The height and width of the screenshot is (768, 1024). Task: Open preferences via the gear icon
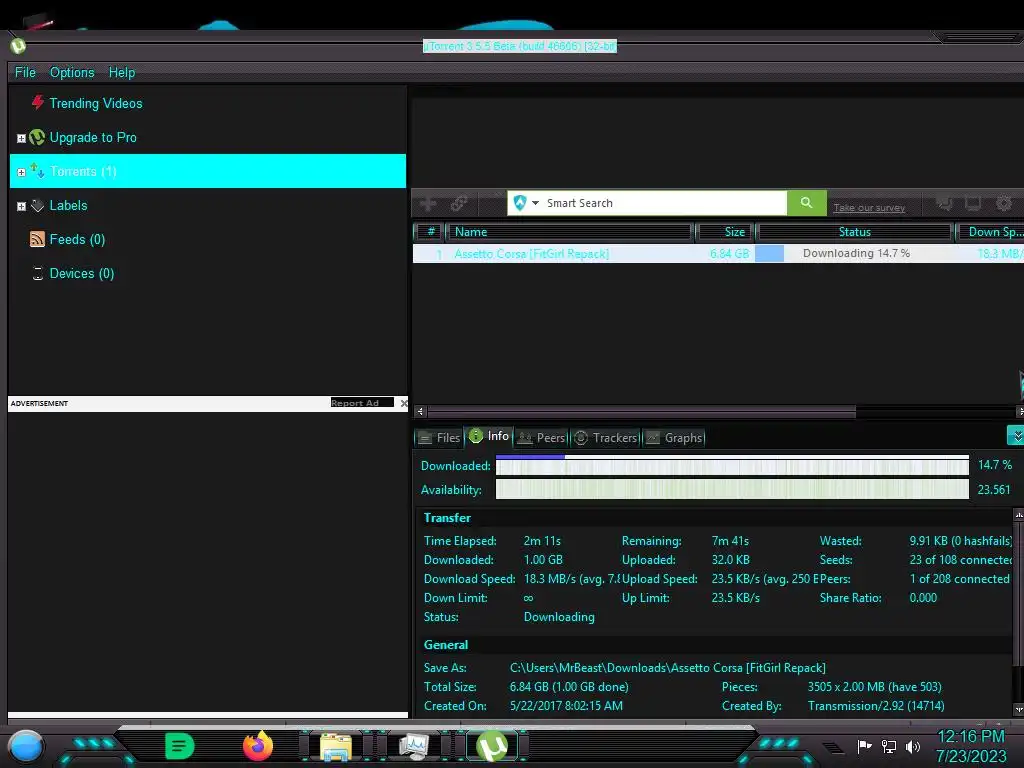(1004, 203)
